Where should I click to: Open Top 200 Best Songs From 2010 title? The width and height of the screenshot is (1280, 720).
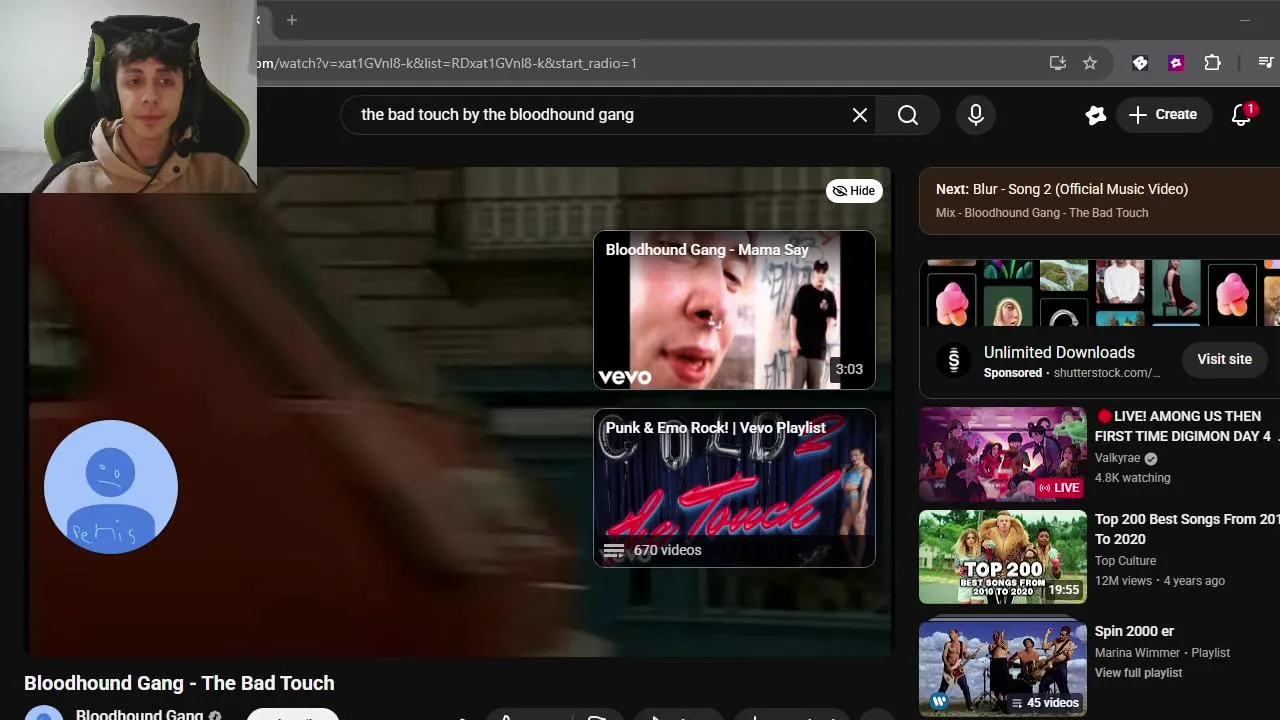pos(1187,529)
